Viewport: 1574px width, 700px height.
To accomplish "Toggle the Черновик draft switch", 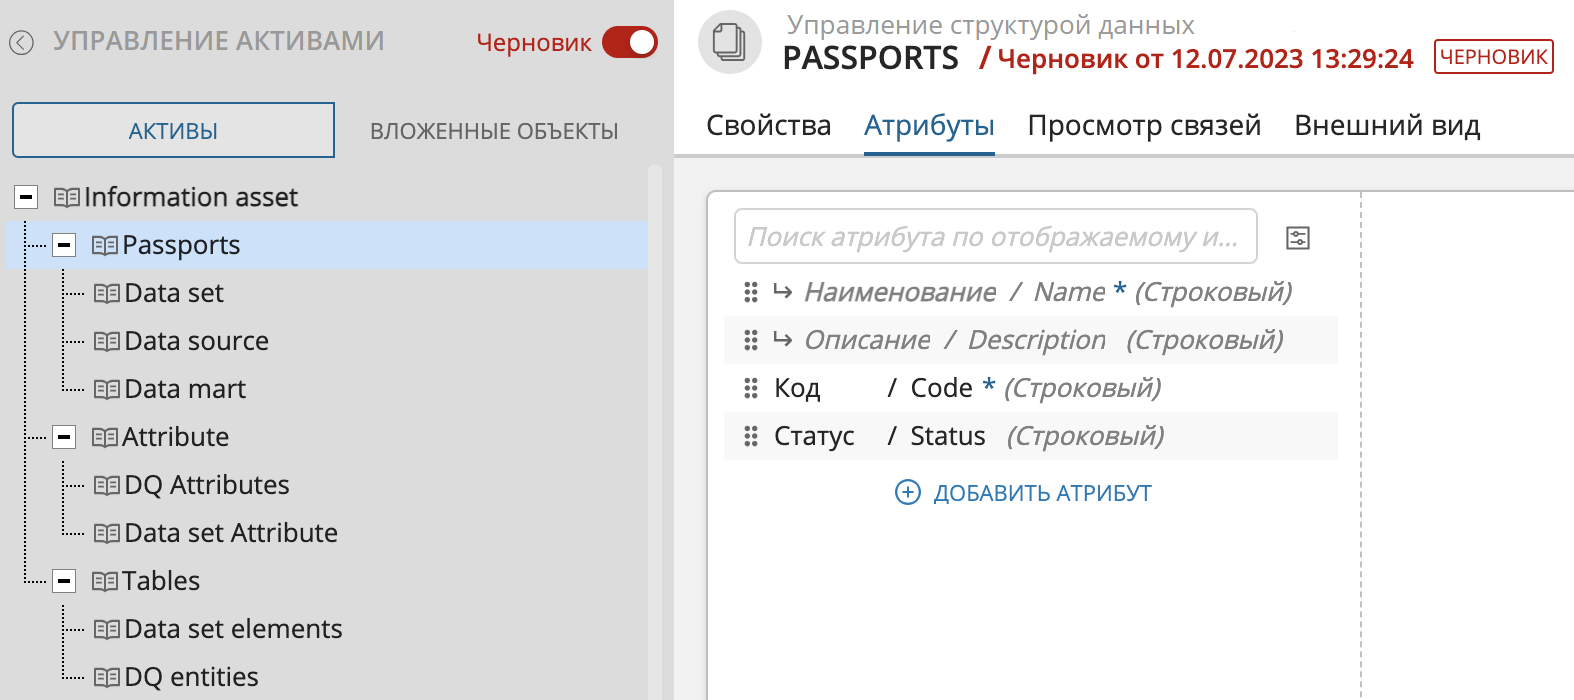I will 630,42.
